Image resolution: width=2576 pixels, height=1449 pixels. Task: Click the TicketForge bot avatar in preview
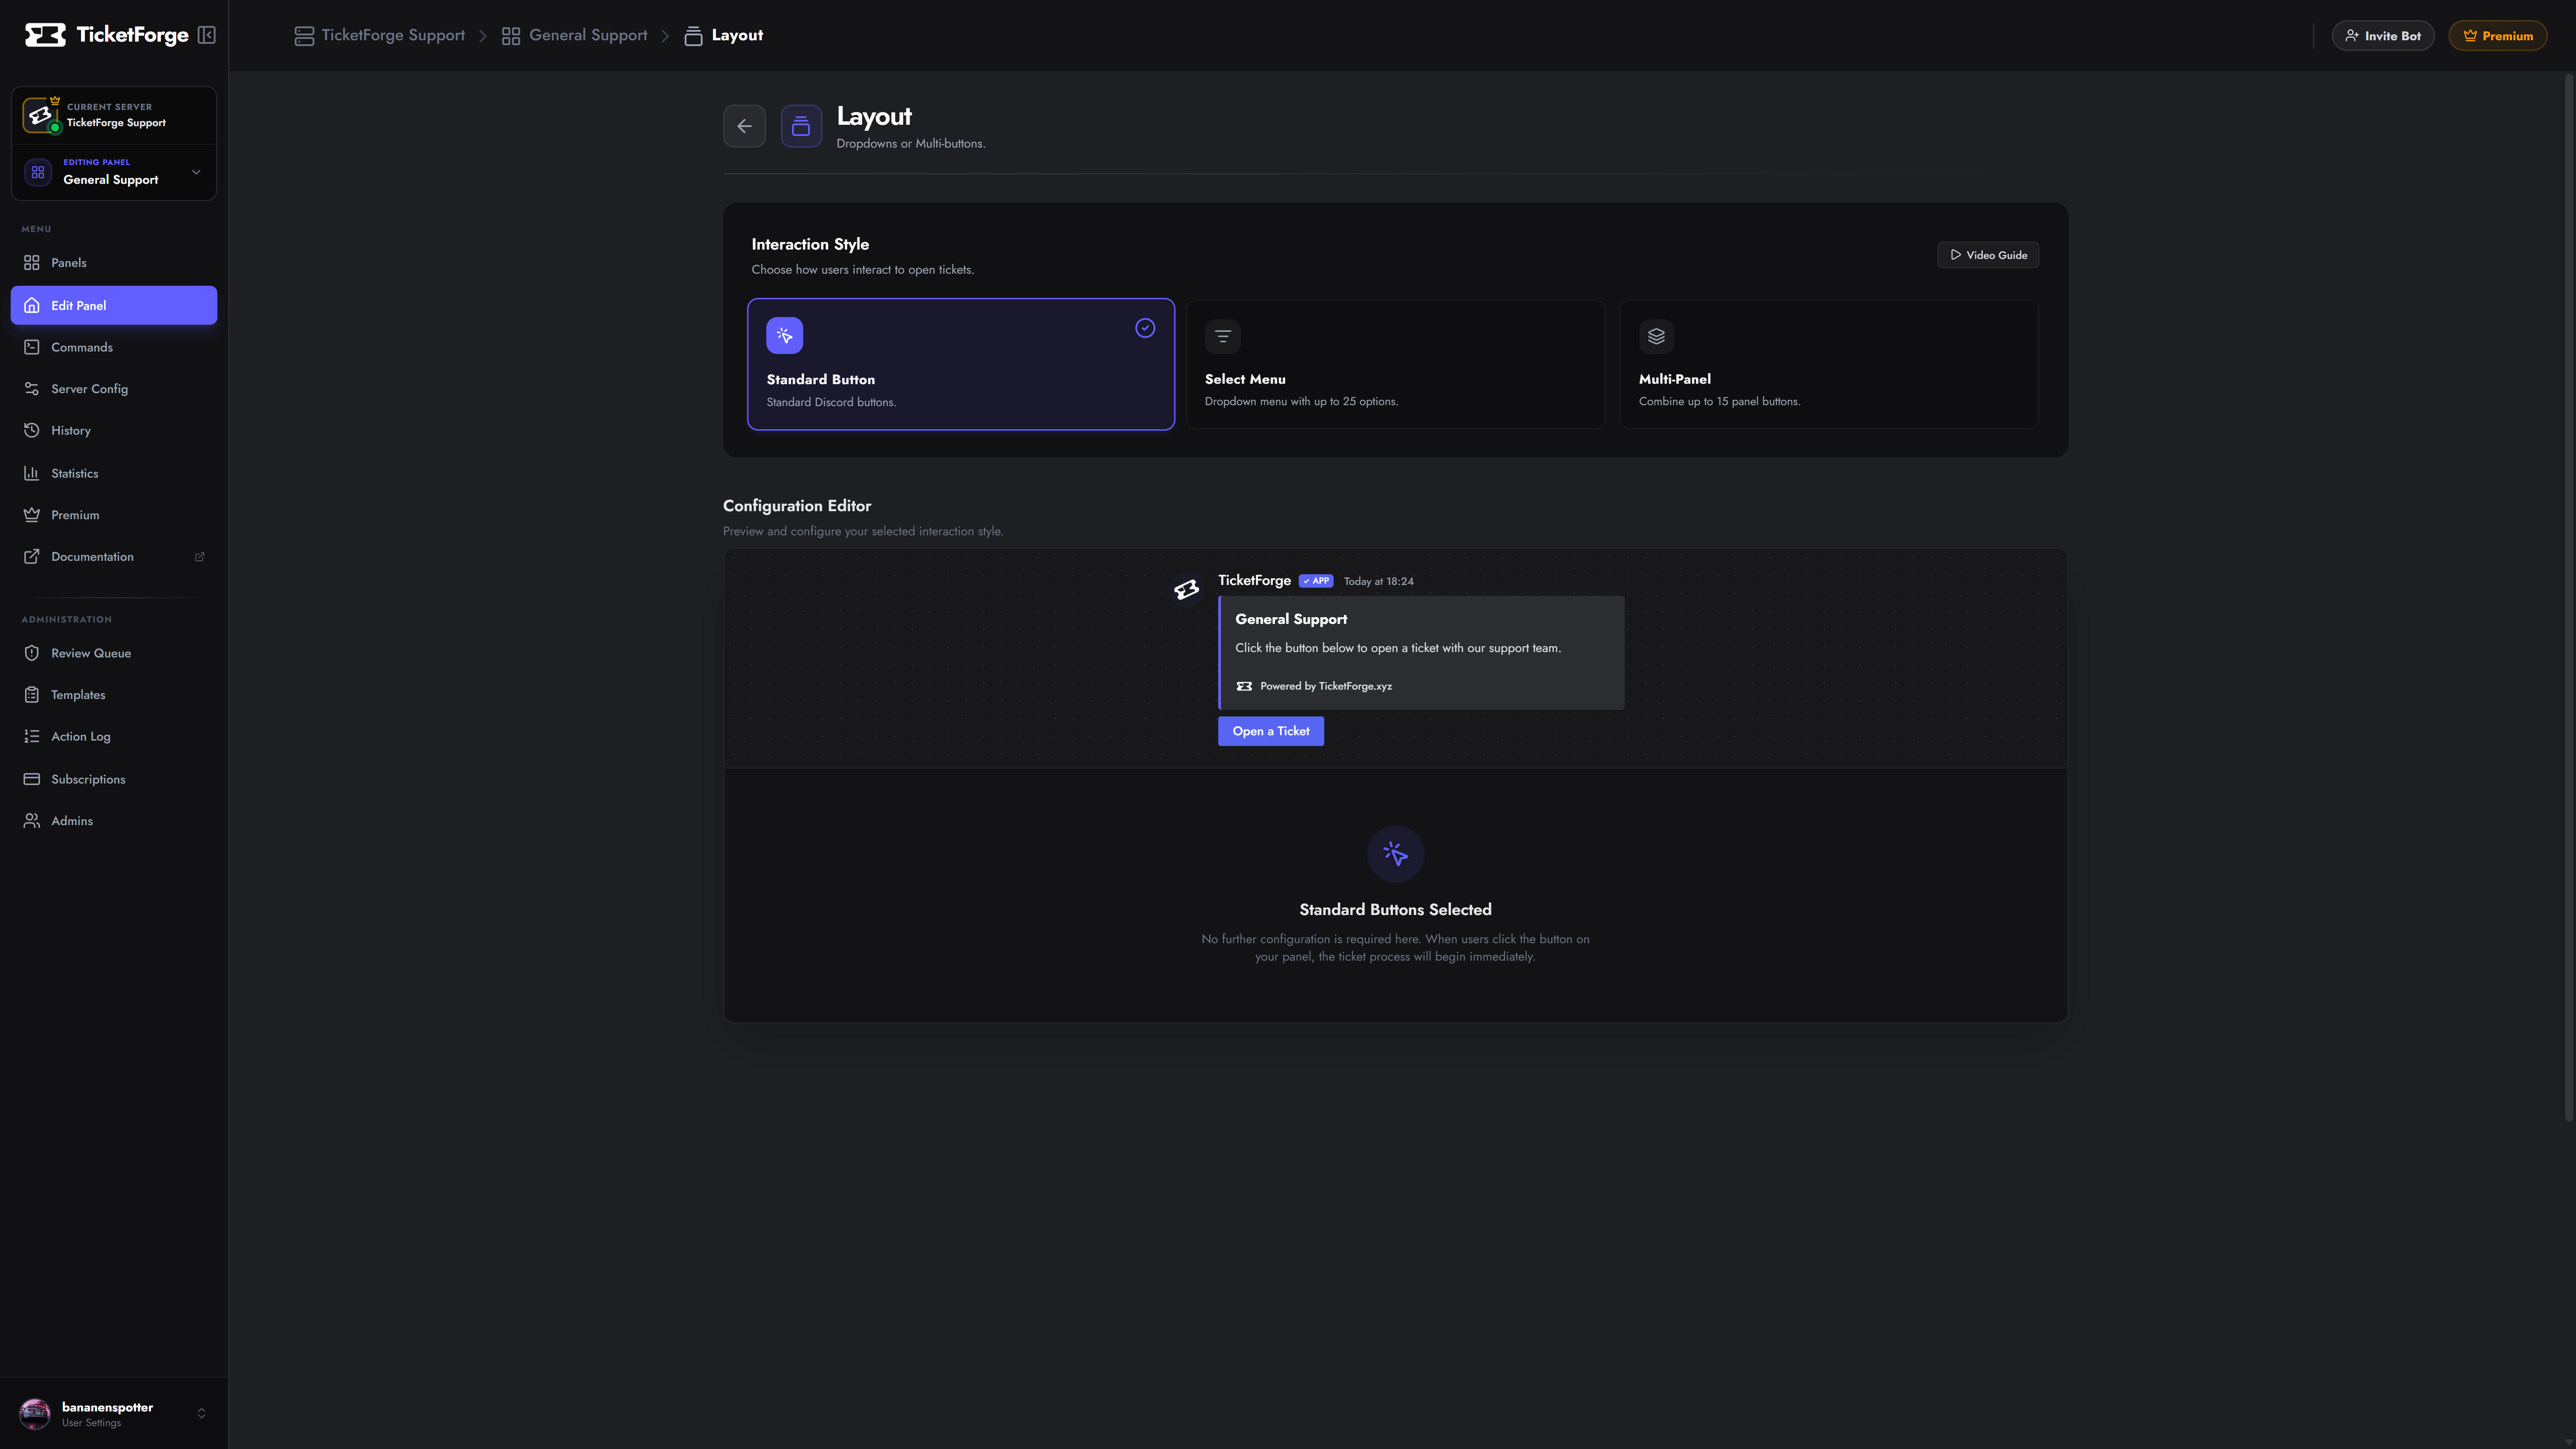(1186, 590)
